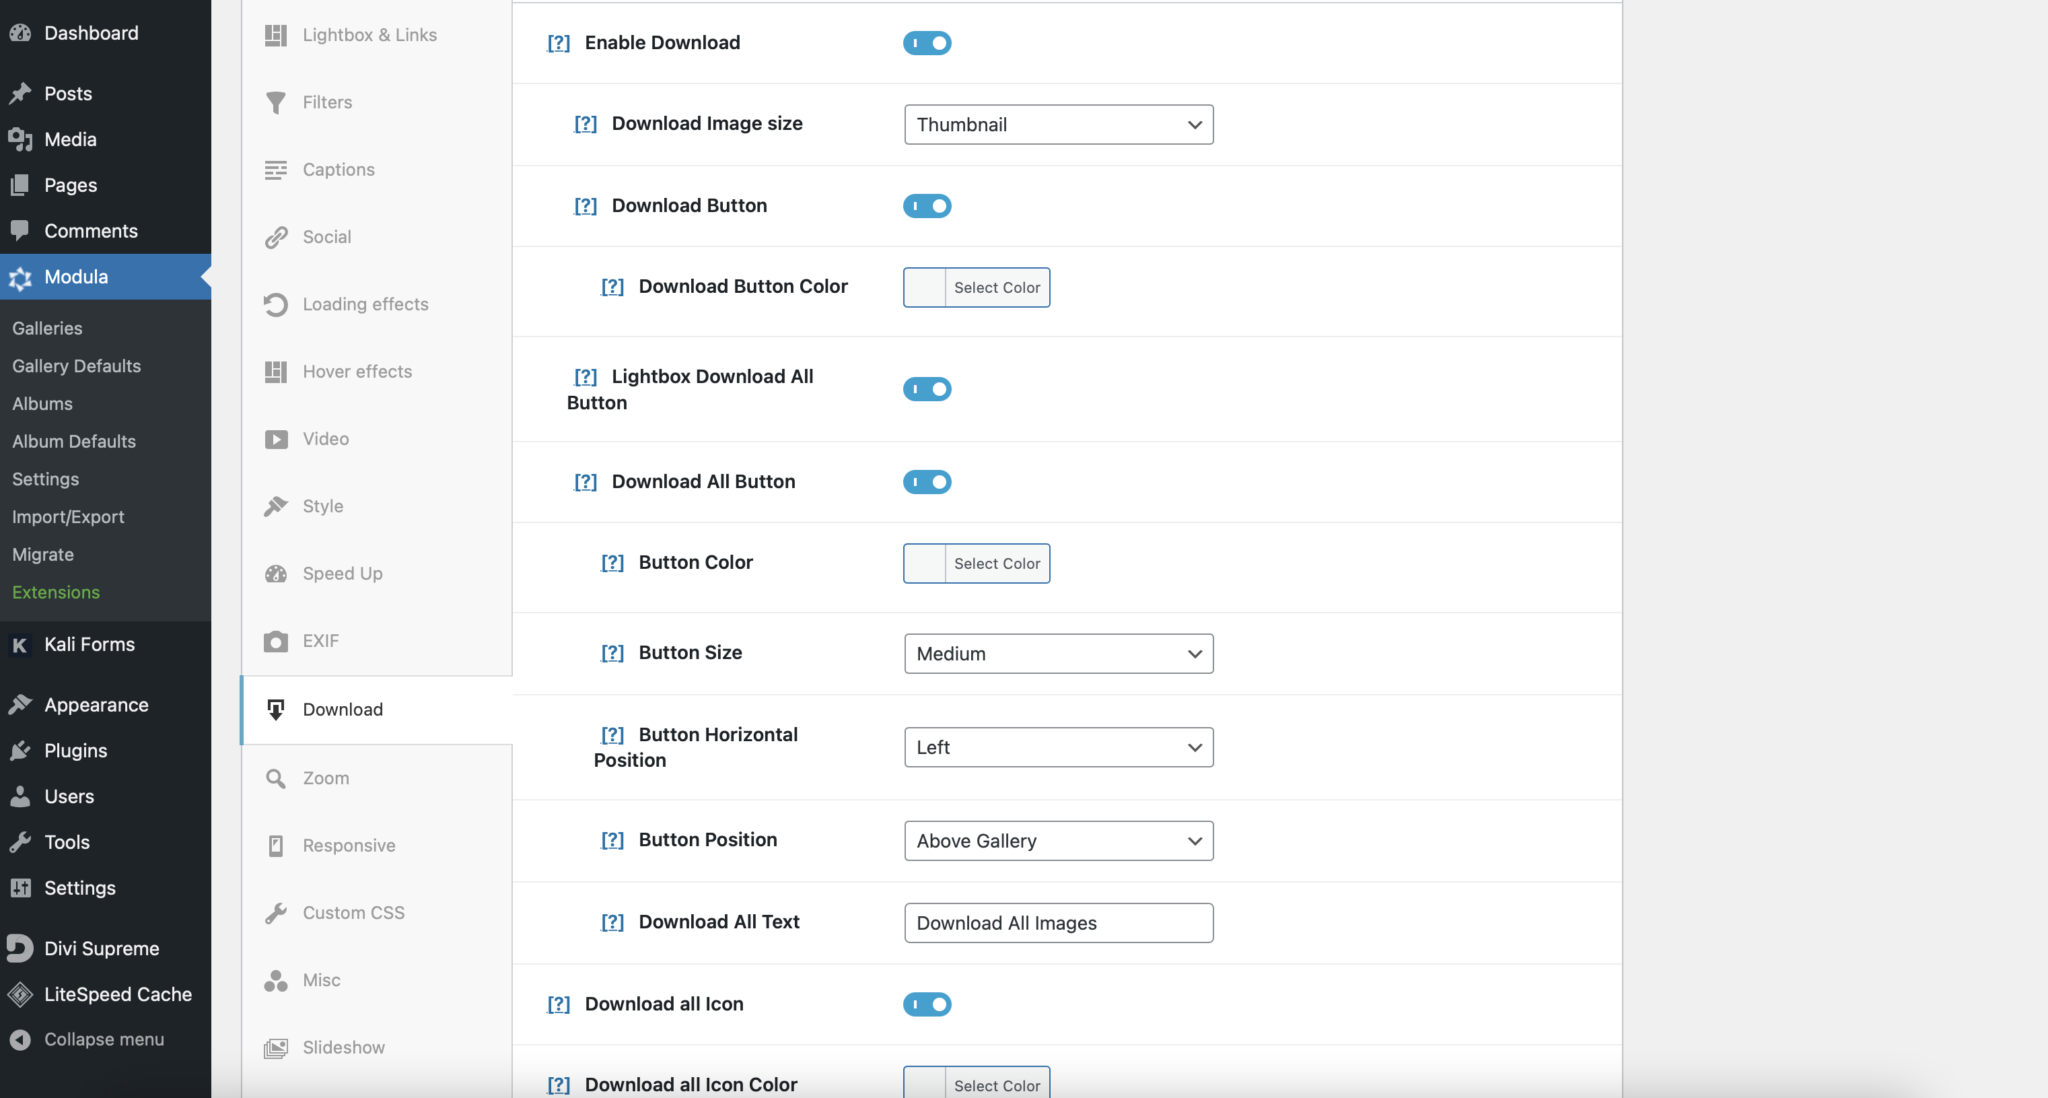Disable the Lightbox Download All Button toggle
The height and width of the screenshot is (1098, 2048).
click(x=926, y=389)
